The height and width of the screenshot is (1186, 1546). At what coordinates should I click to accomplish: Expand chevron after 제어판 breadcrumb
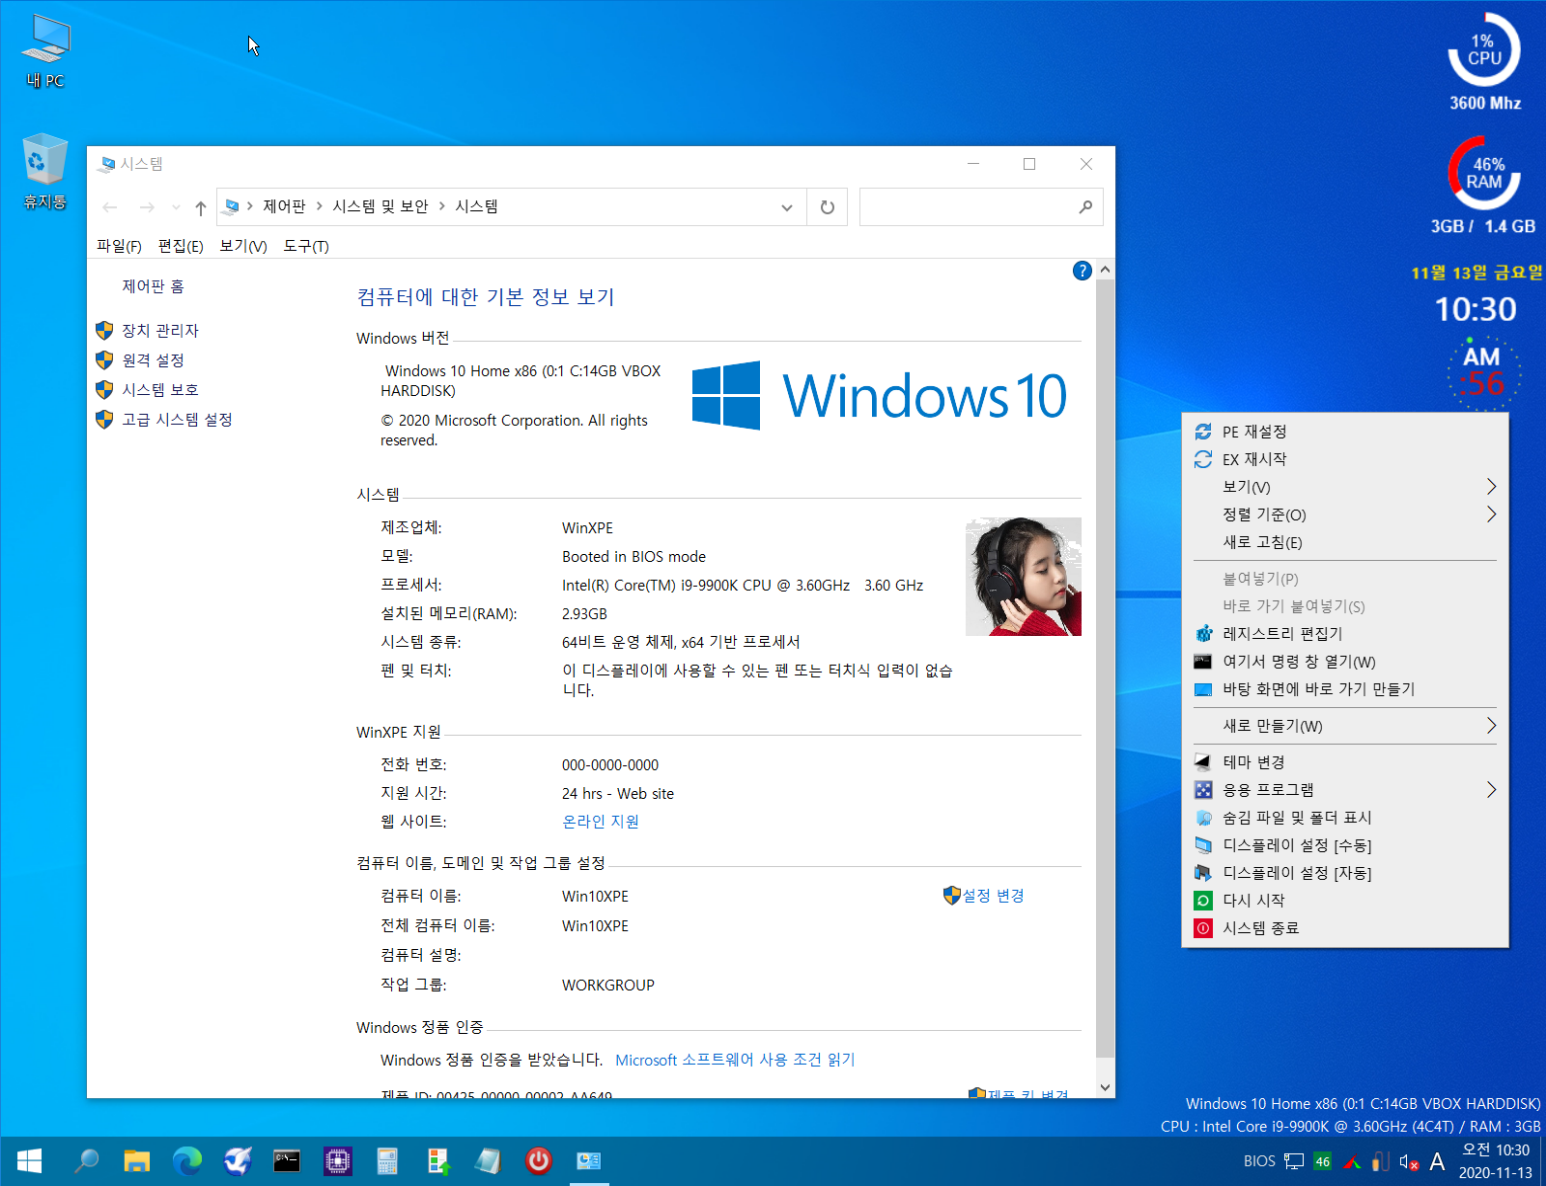[319, 206]
